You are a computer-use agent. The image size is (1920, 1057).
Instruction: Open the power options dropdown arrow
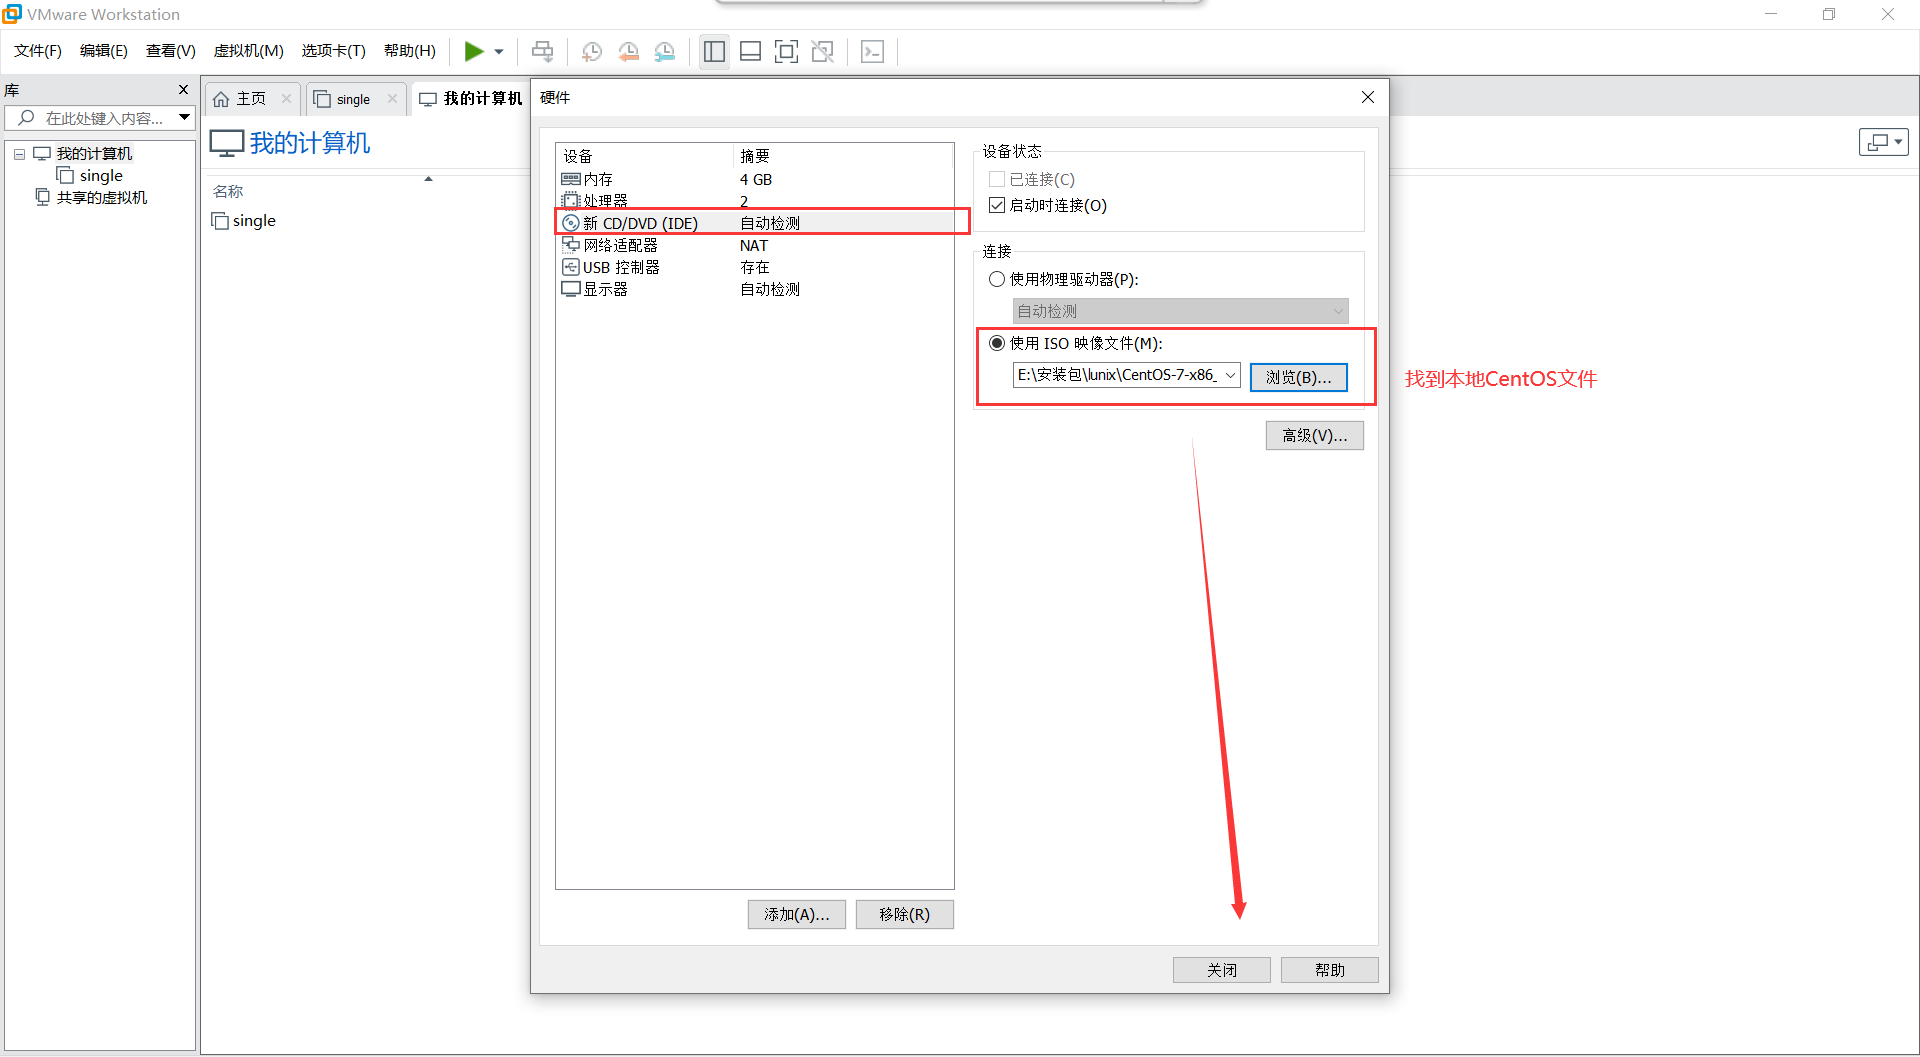pos(499,52)
